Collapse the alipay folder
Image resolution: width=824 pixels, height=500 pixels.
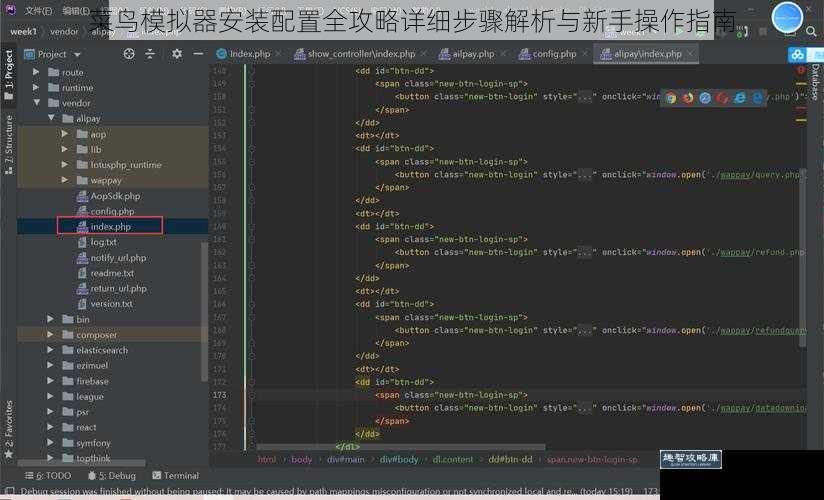[51, 118]
